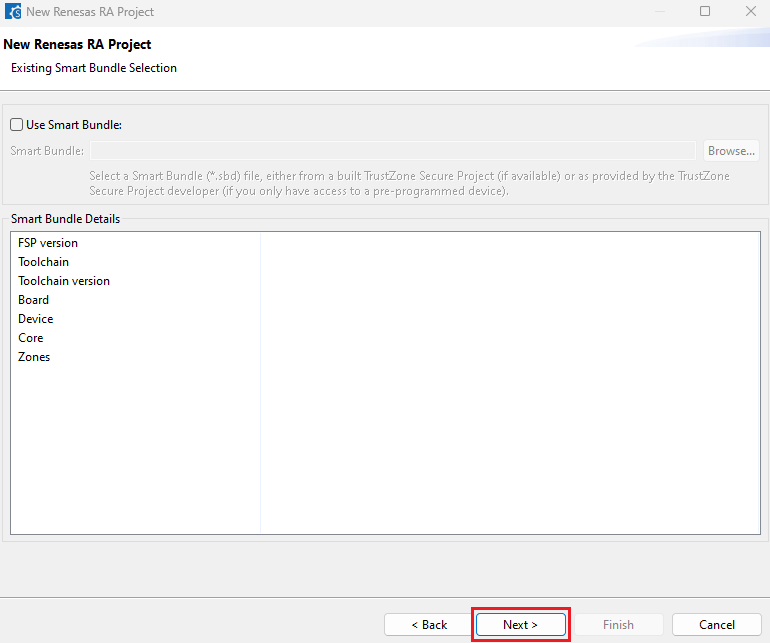This screenshot has width=770, height=643.
Task: Maximize the wizard window
Action: click(x=705, y=11)
